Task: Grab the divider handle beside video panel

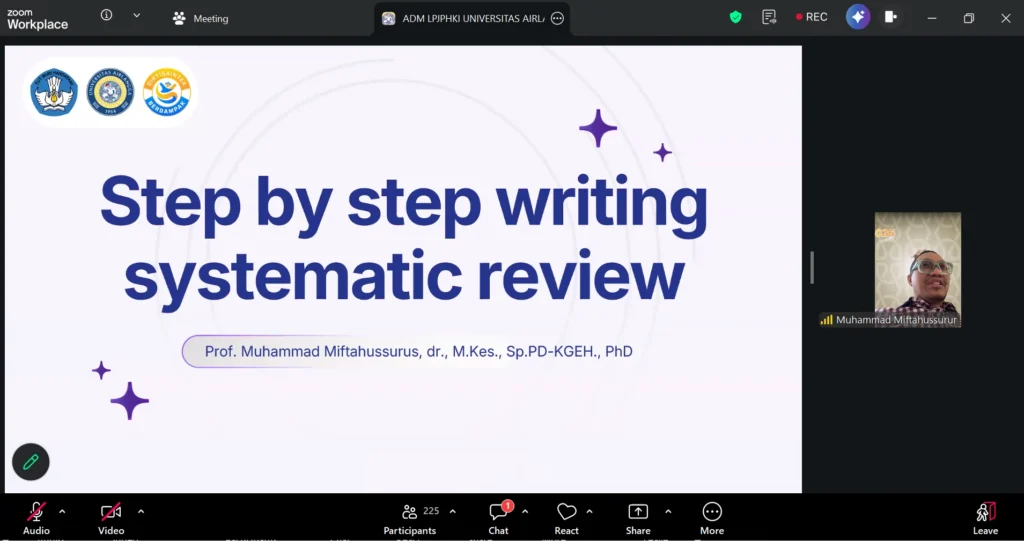Action: [x=812, y=268]
